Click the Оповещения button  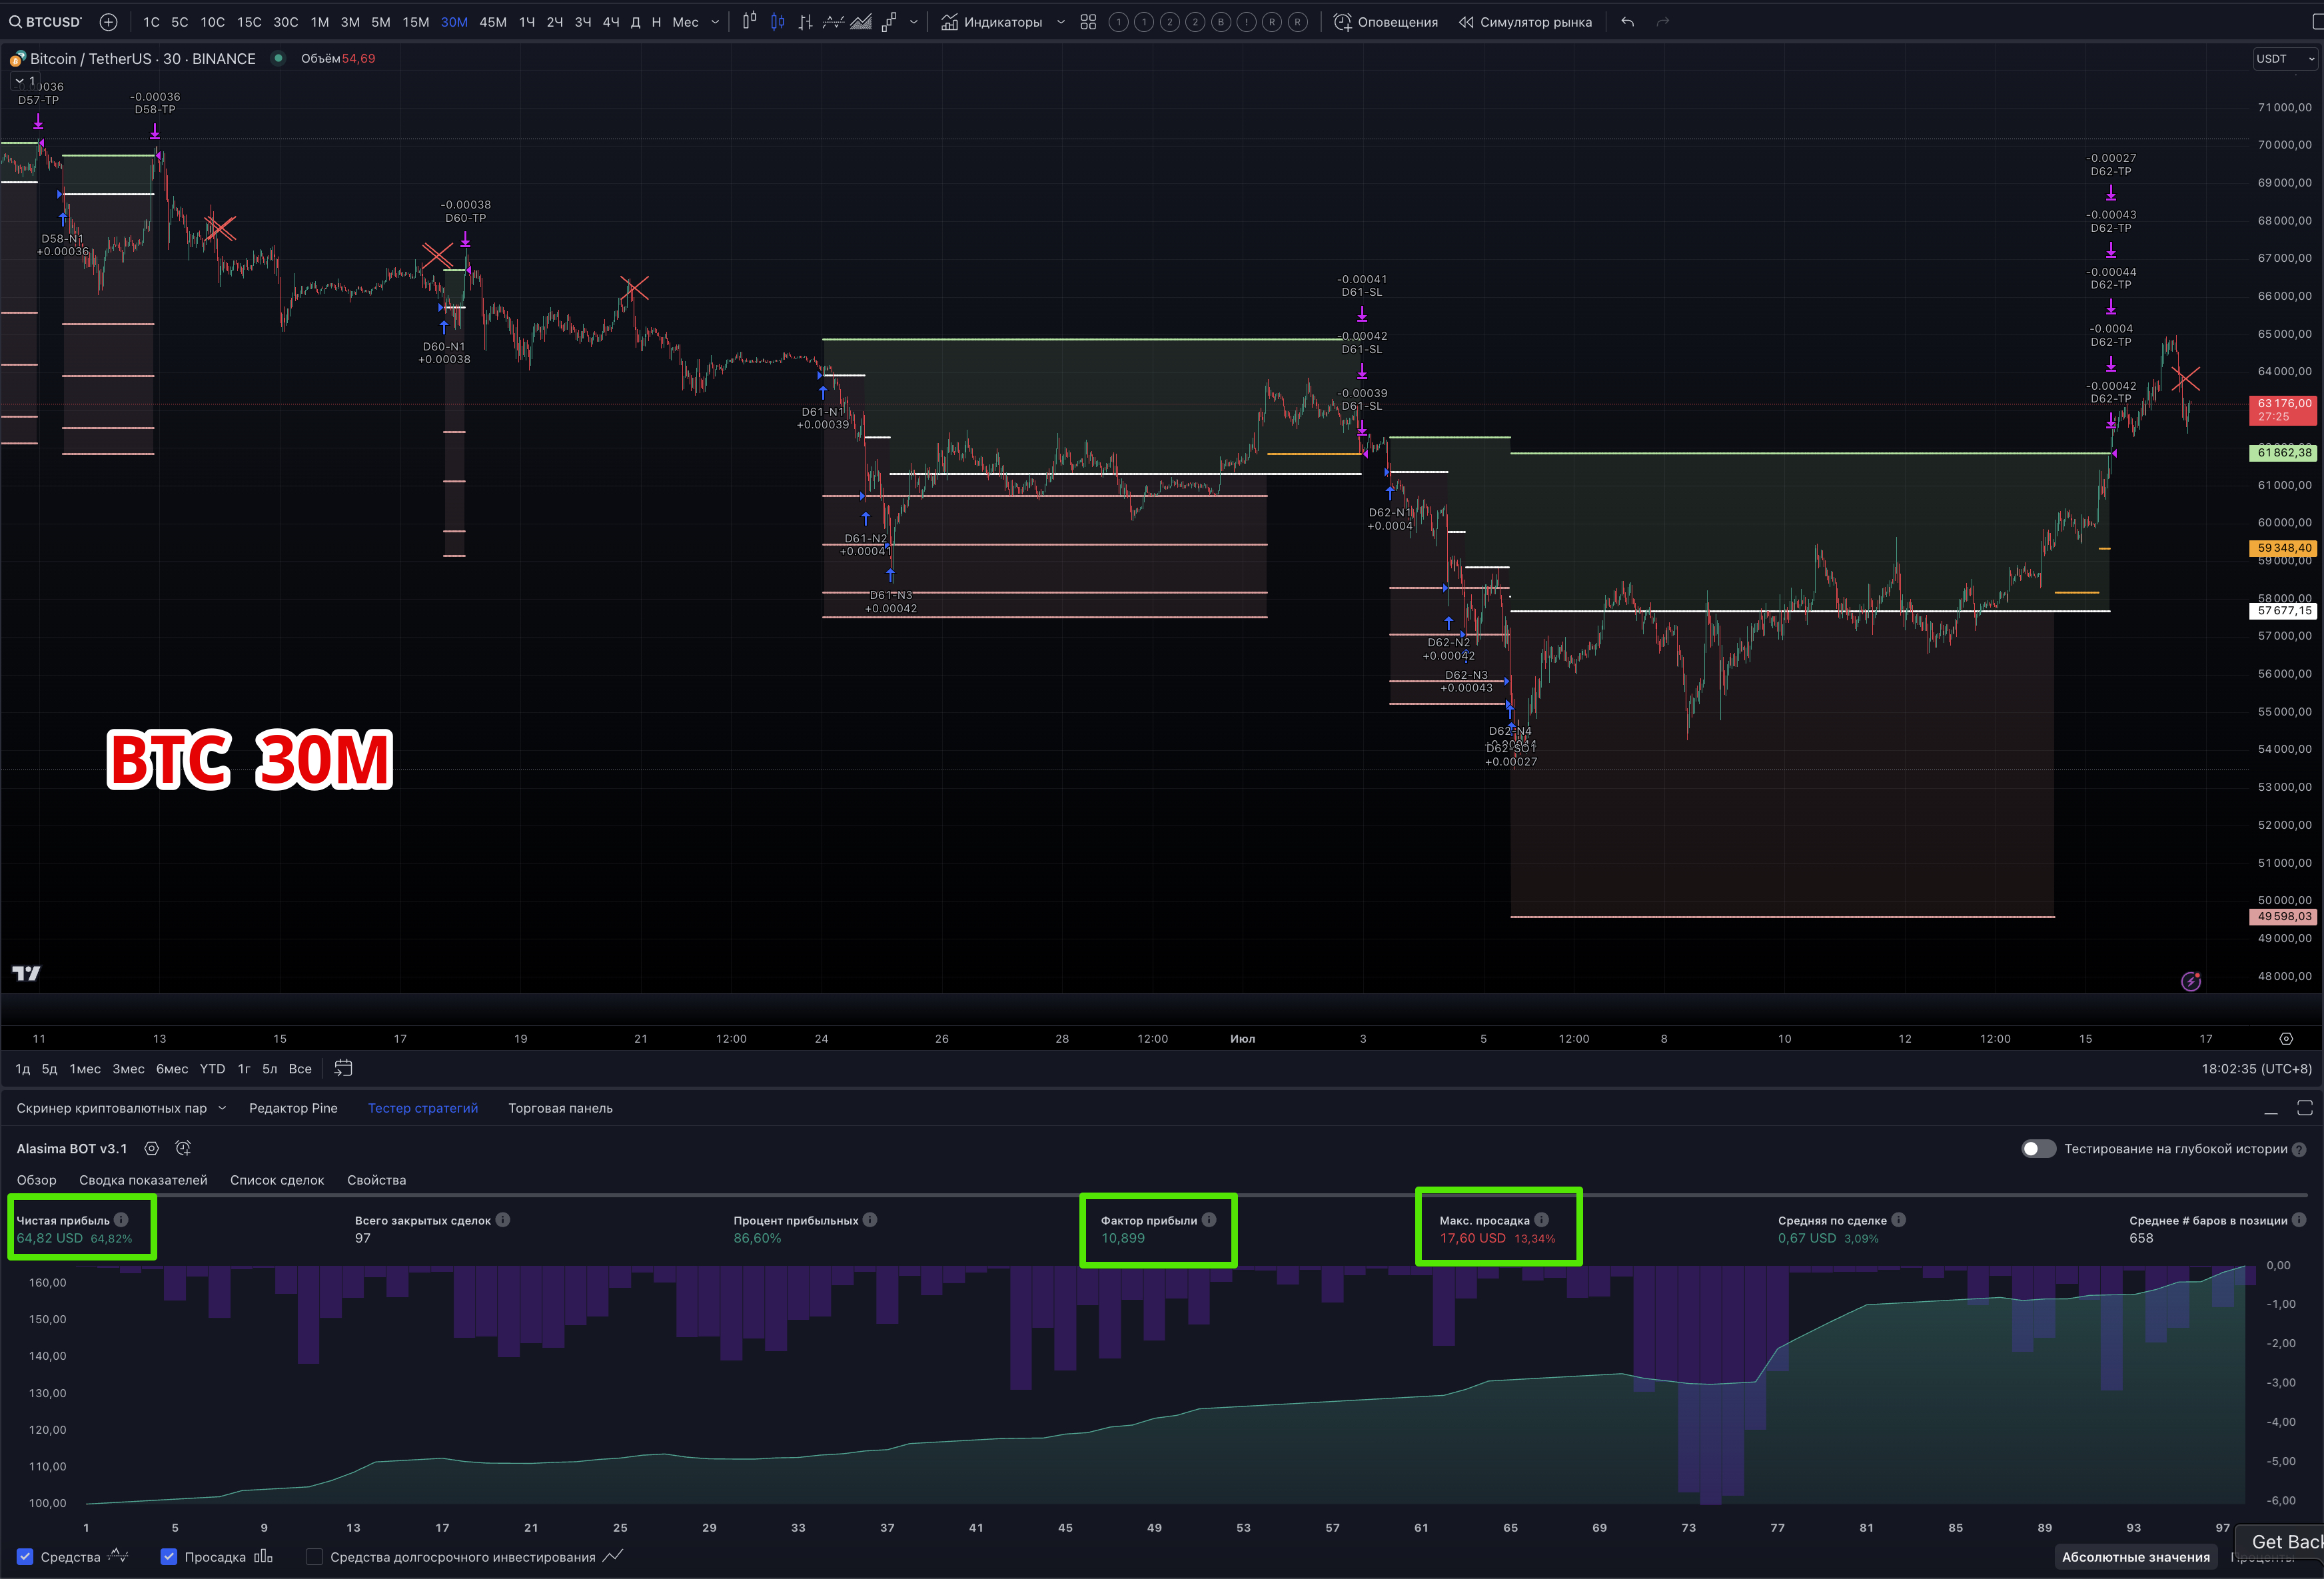click(x=1386, y=22)
